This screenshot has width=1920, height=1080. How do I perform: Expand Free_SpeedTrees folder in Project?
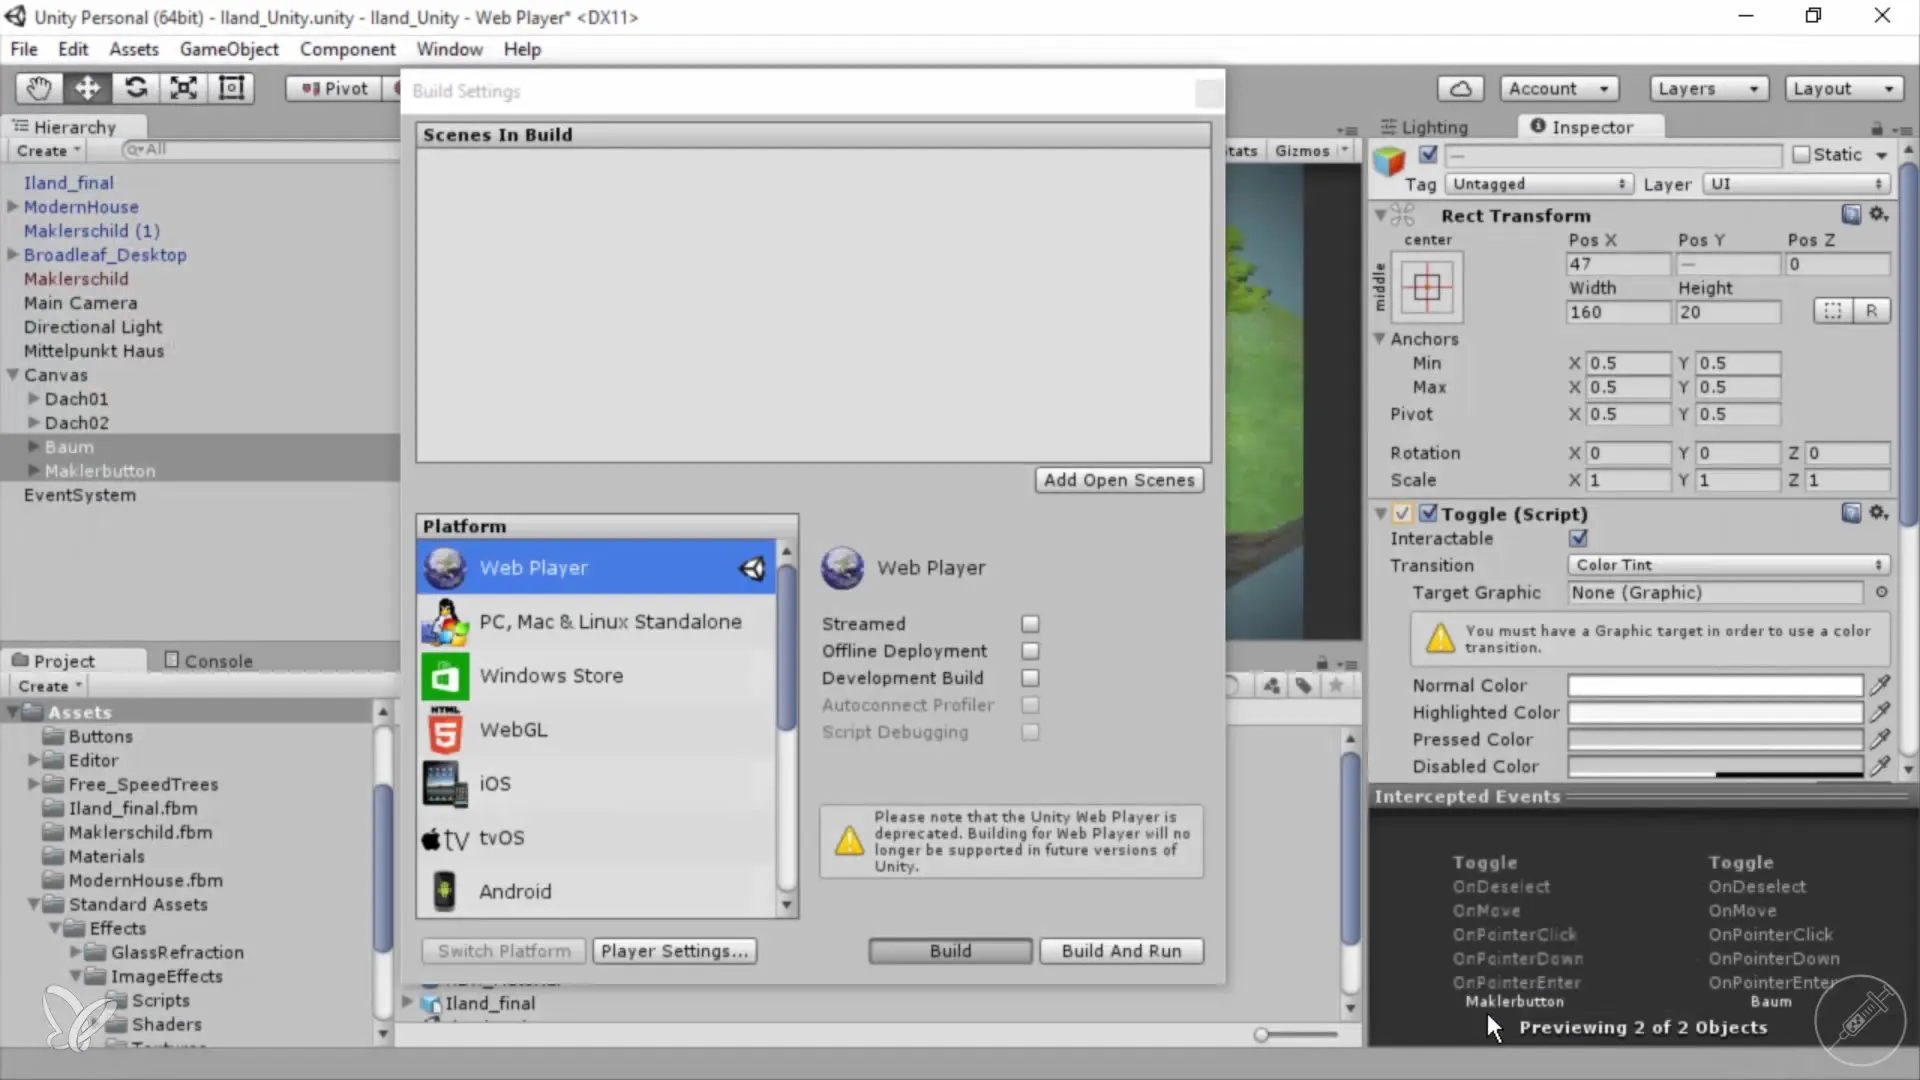click(x=33, y=784)
